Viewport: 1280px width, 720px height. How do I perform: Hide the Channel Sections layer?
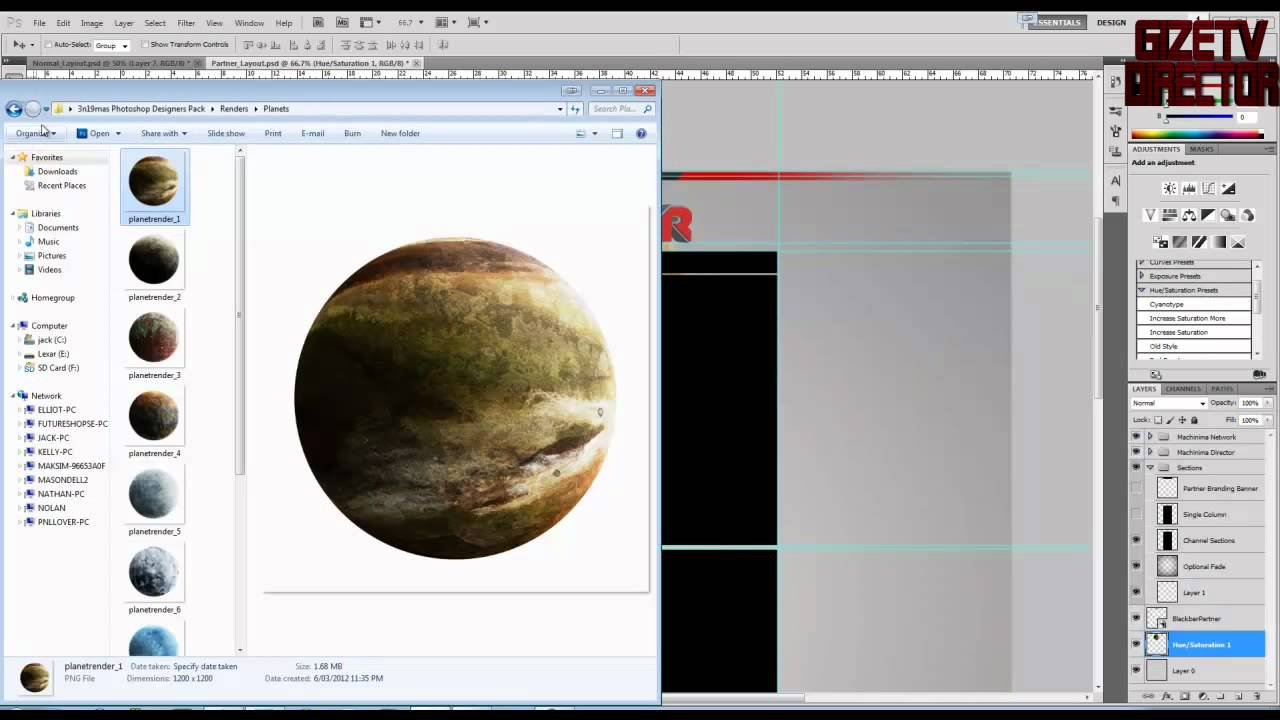point(1136,540)
